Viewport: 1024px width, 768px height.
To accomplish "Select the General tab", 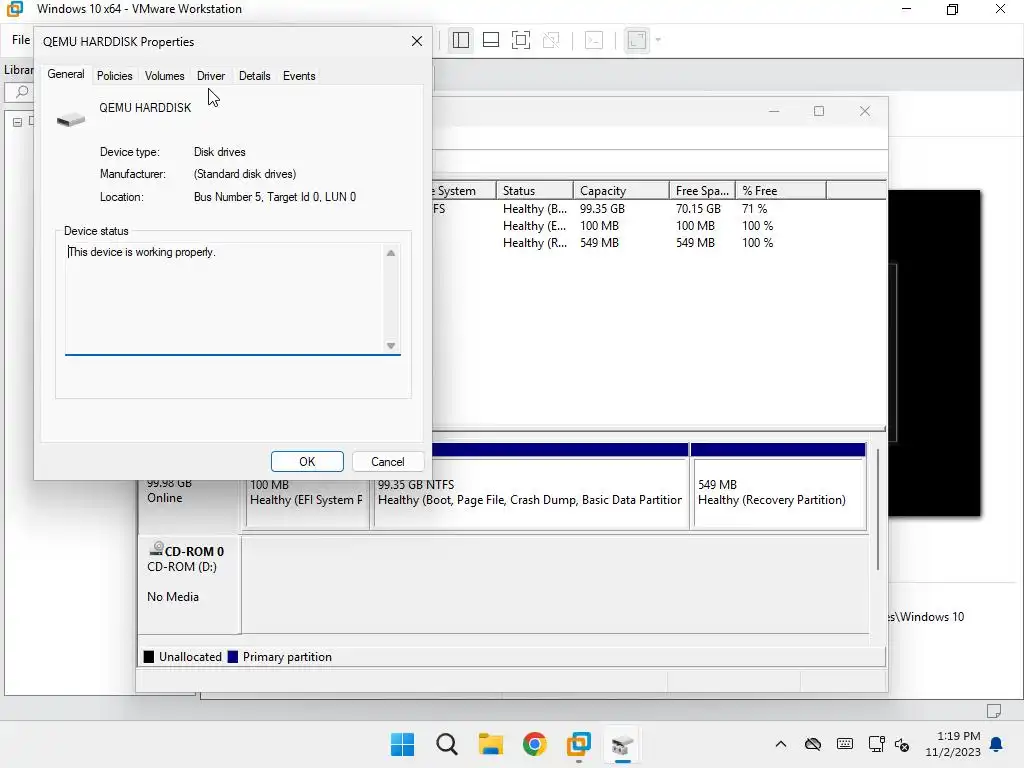I will (65, 74).
